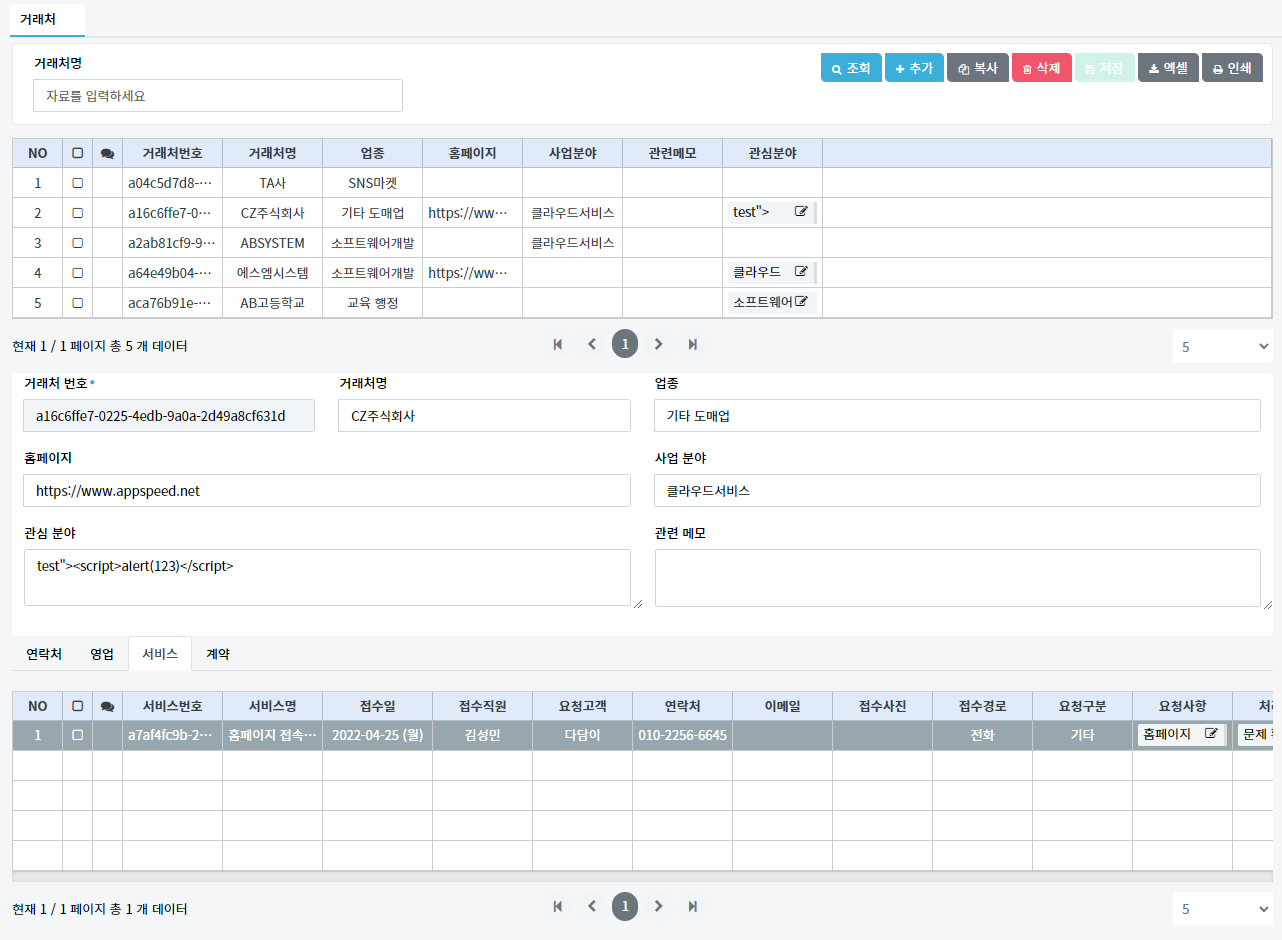The image size is (1282, 940).
Task: Open edit icon in test"> 관심분야 cell
Action: pos(801,212)
